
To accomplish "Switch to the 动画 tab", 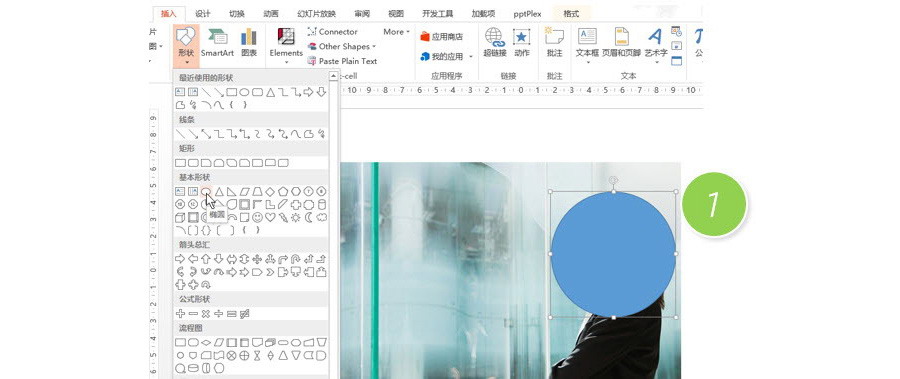I will 271,14.
